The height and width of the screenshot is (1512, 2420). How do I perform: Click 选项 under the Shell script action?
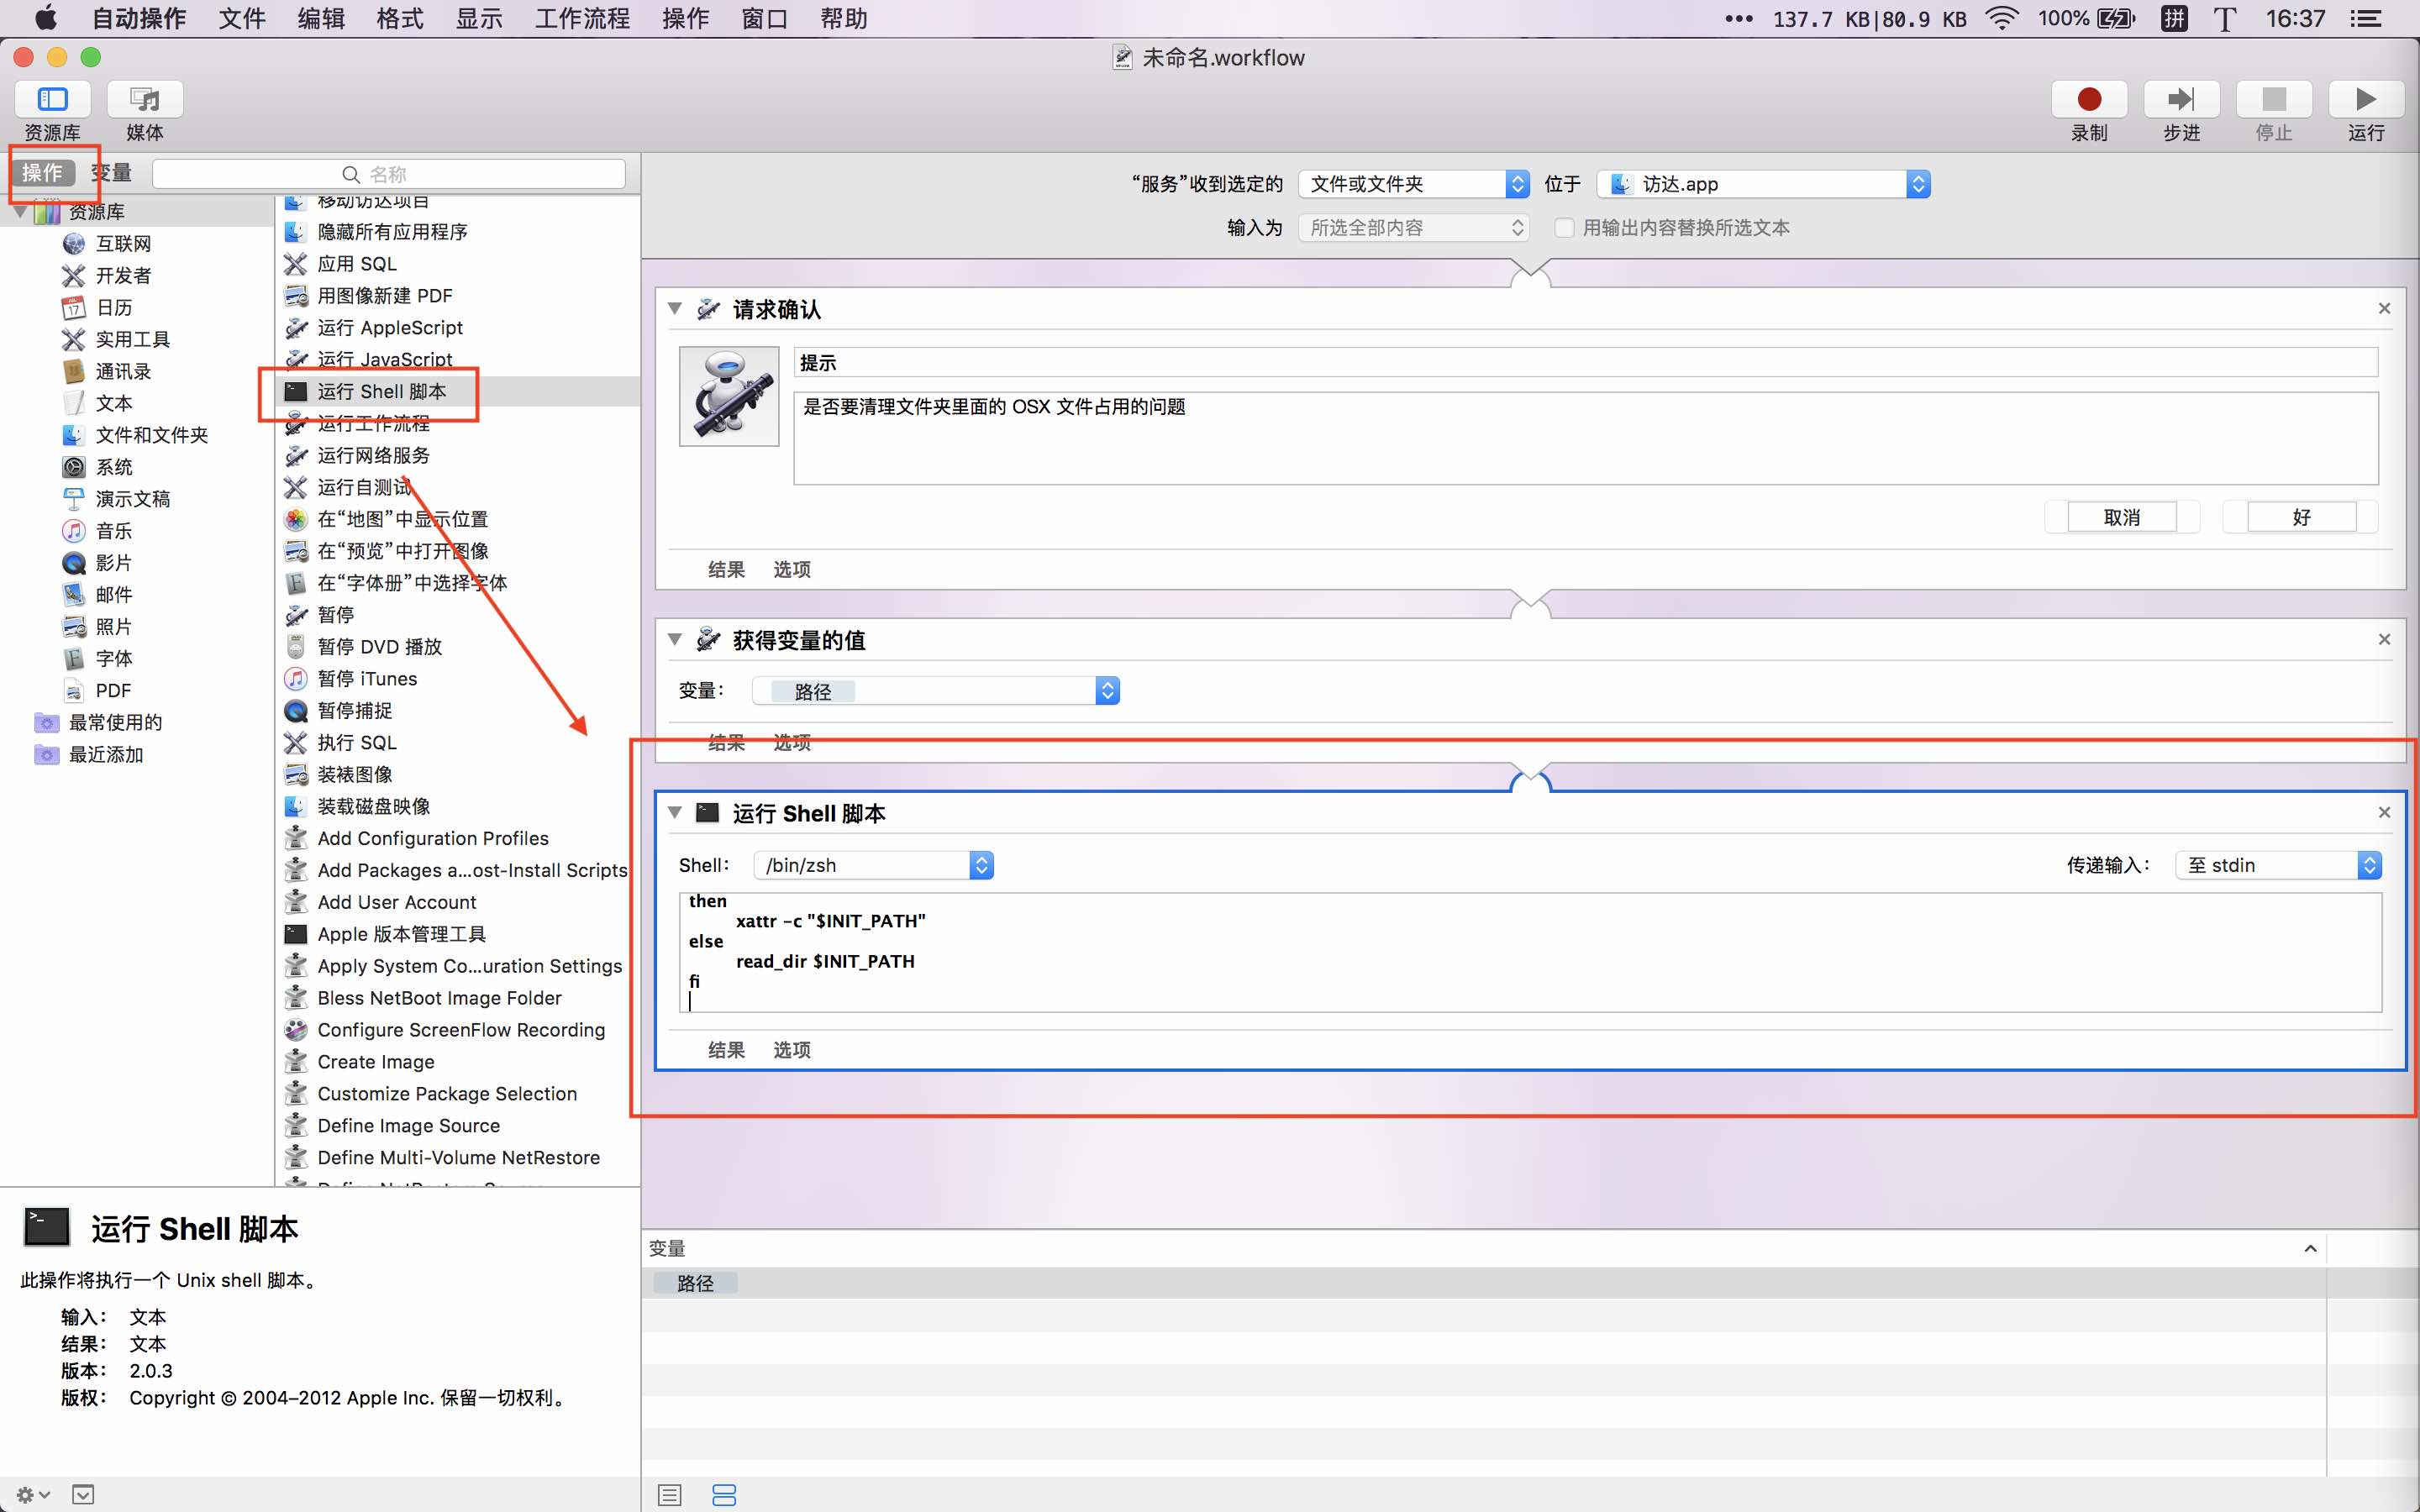click(x=791, y=1050)
